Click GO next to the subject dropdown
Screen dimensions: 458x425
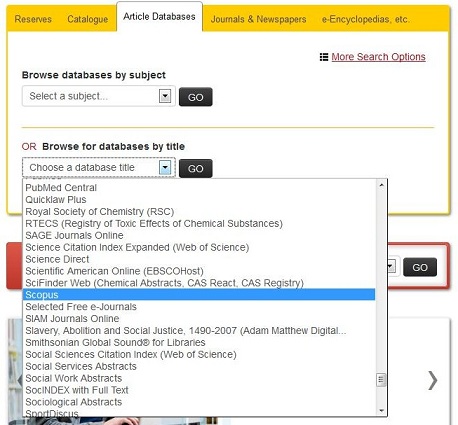(x=195, y=97)
